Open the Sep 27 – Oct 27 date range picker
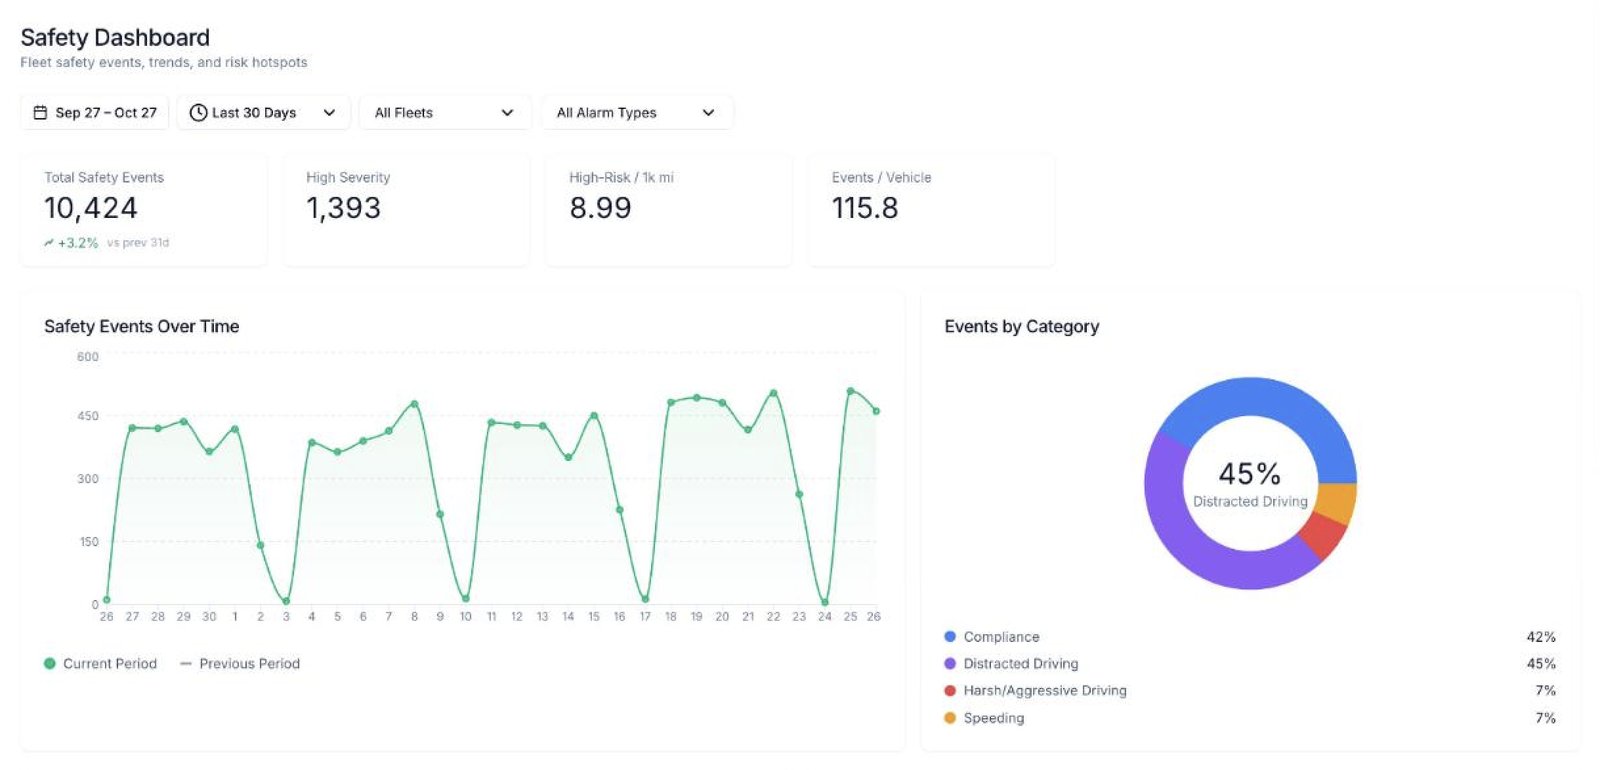 pos(95,113)
